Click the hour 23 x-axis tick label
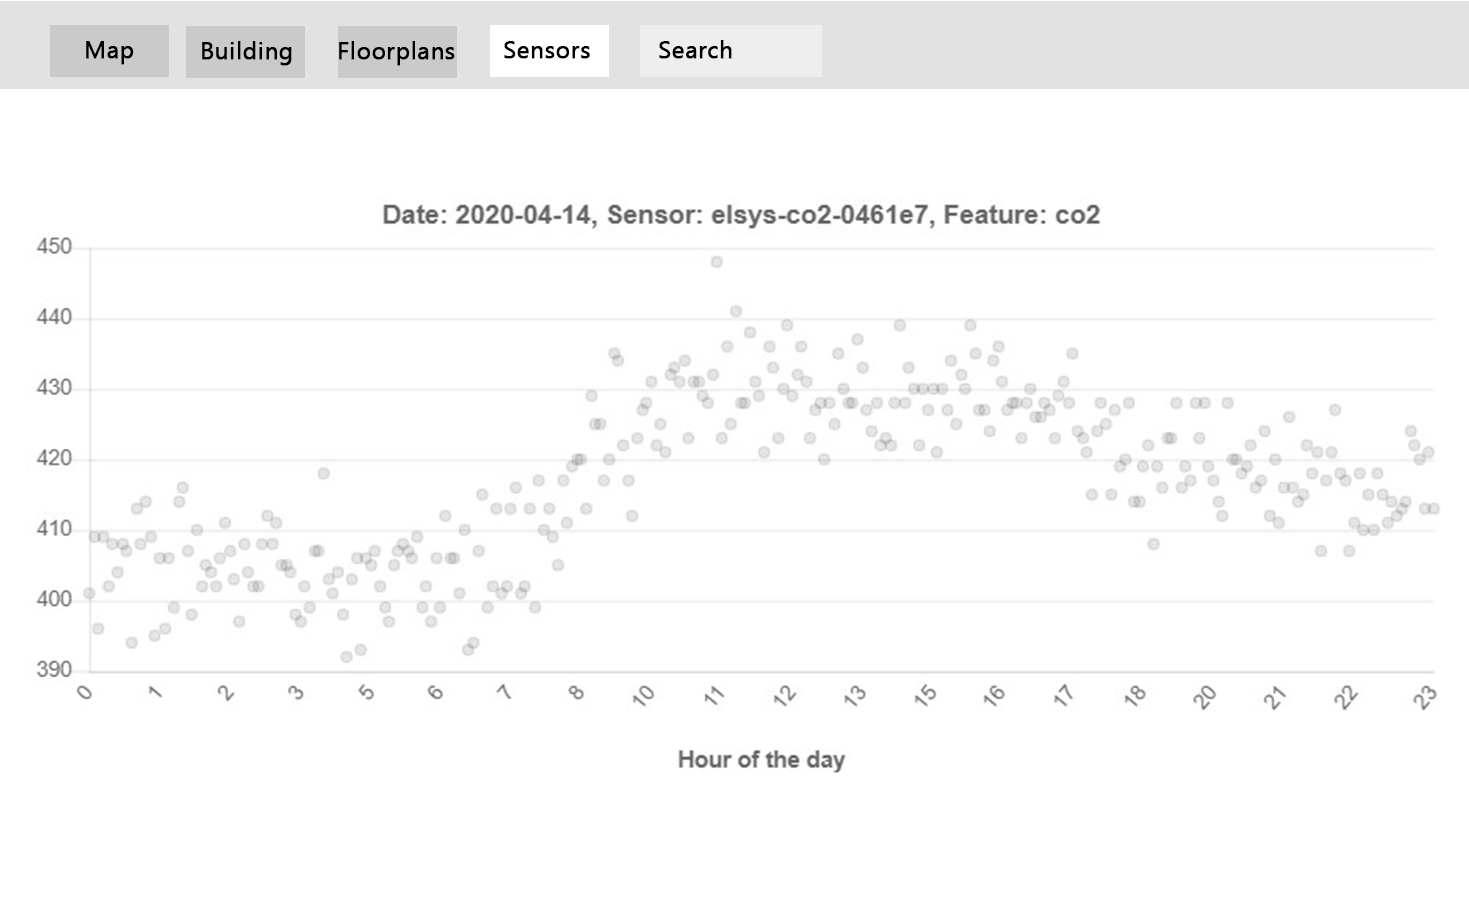Image resolution: width=1469 pixels, height=918 pixels. [x=1426, y=696]
